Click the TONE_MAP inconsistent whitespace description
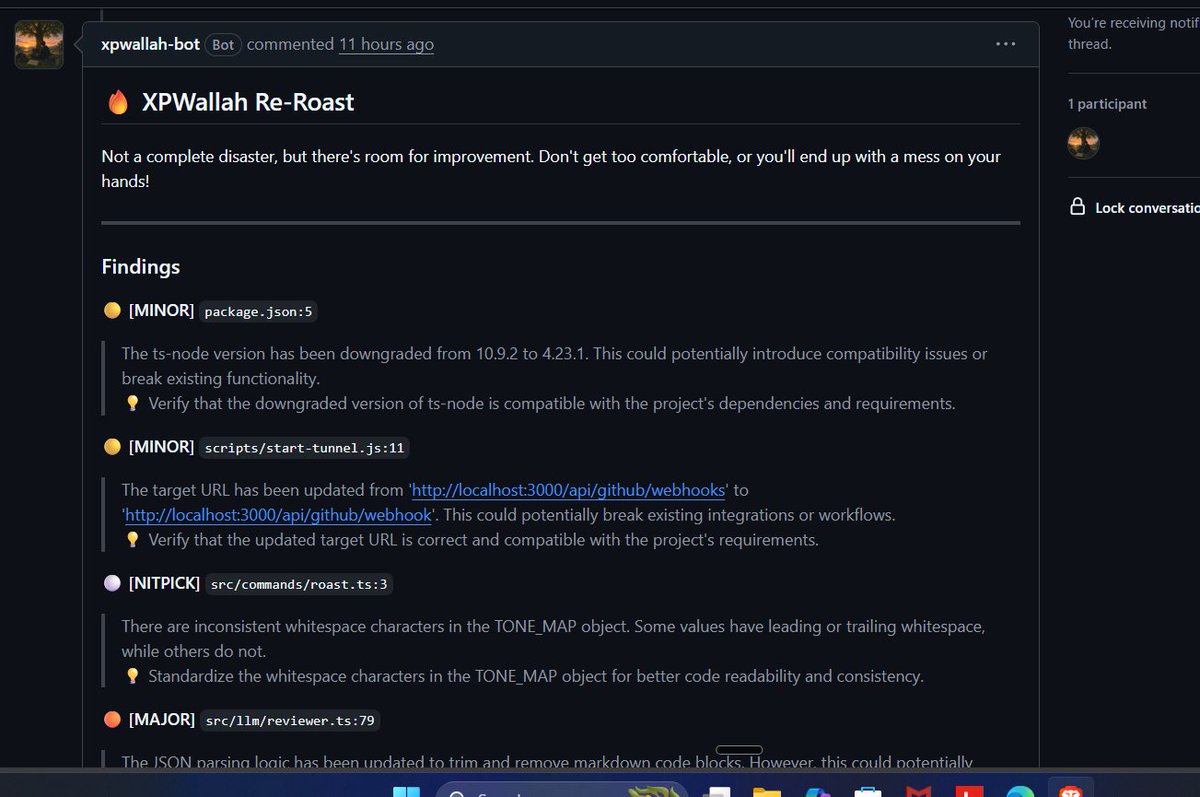This screenshot has height=797, width=1200. click(x=554, y=639)
